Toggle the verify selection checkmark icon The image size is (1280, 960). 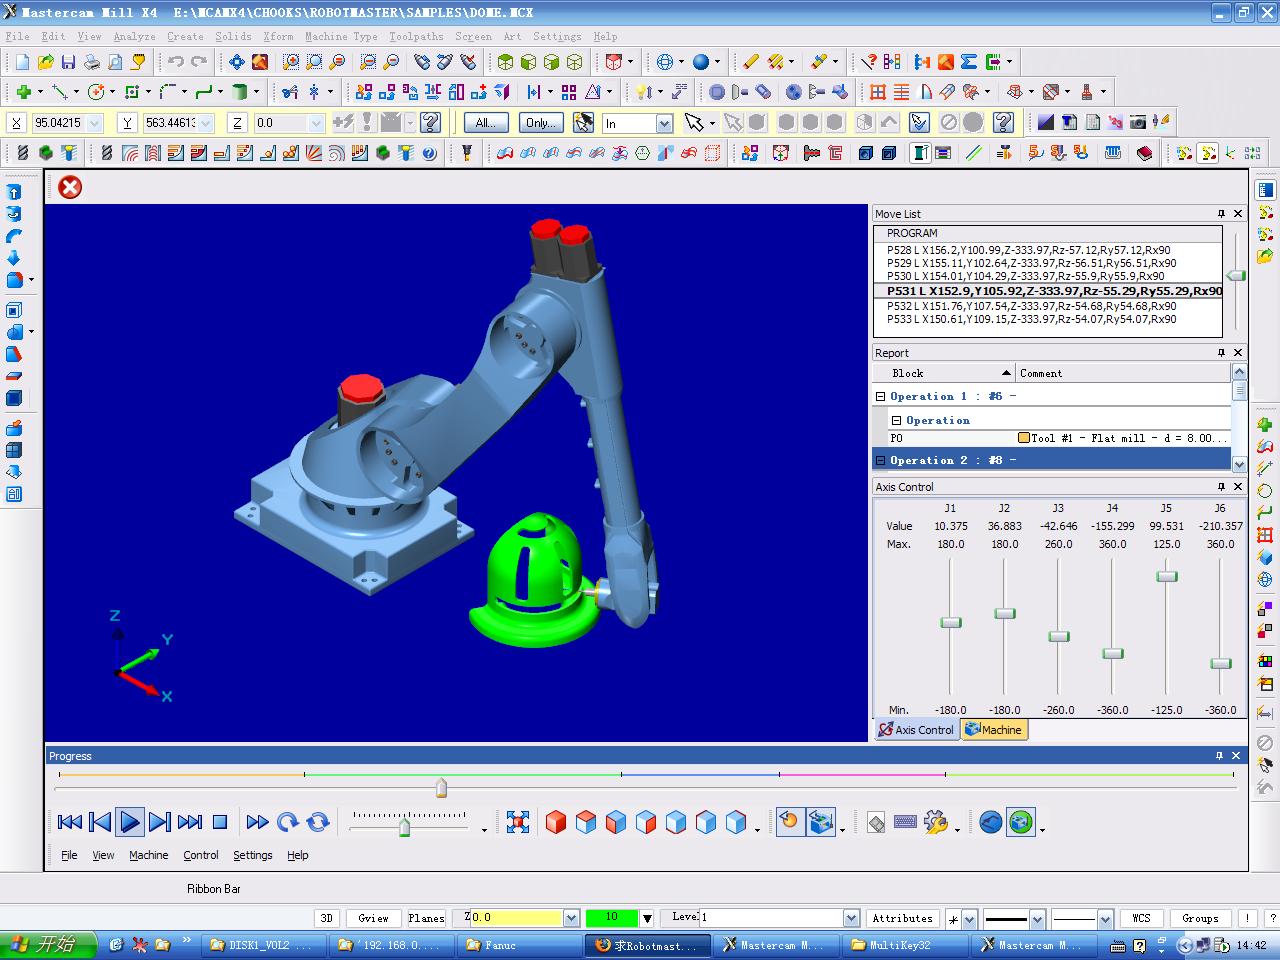(920, 122)
